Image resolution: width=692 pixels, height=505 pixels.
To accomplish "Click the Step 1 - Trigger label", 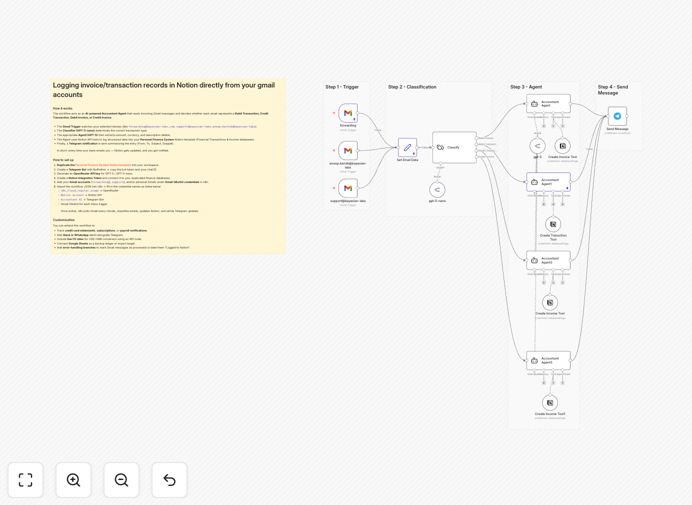I will (342, 87).
